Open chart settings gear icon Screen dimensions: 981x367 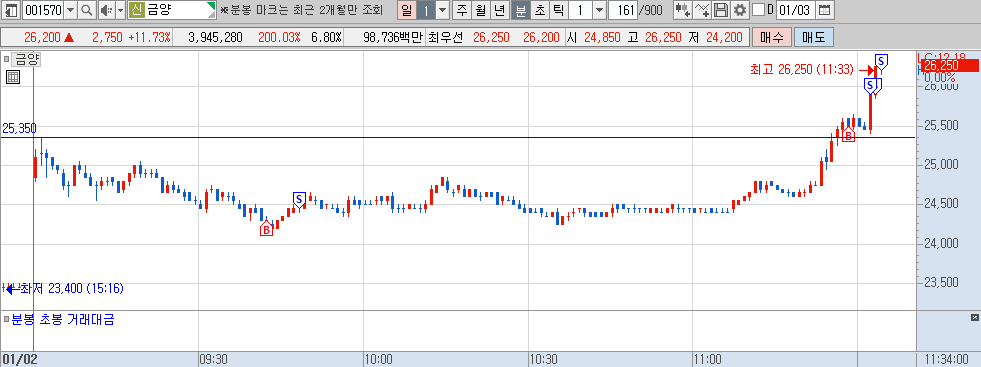pyautogui.click(x=740, y=10)
